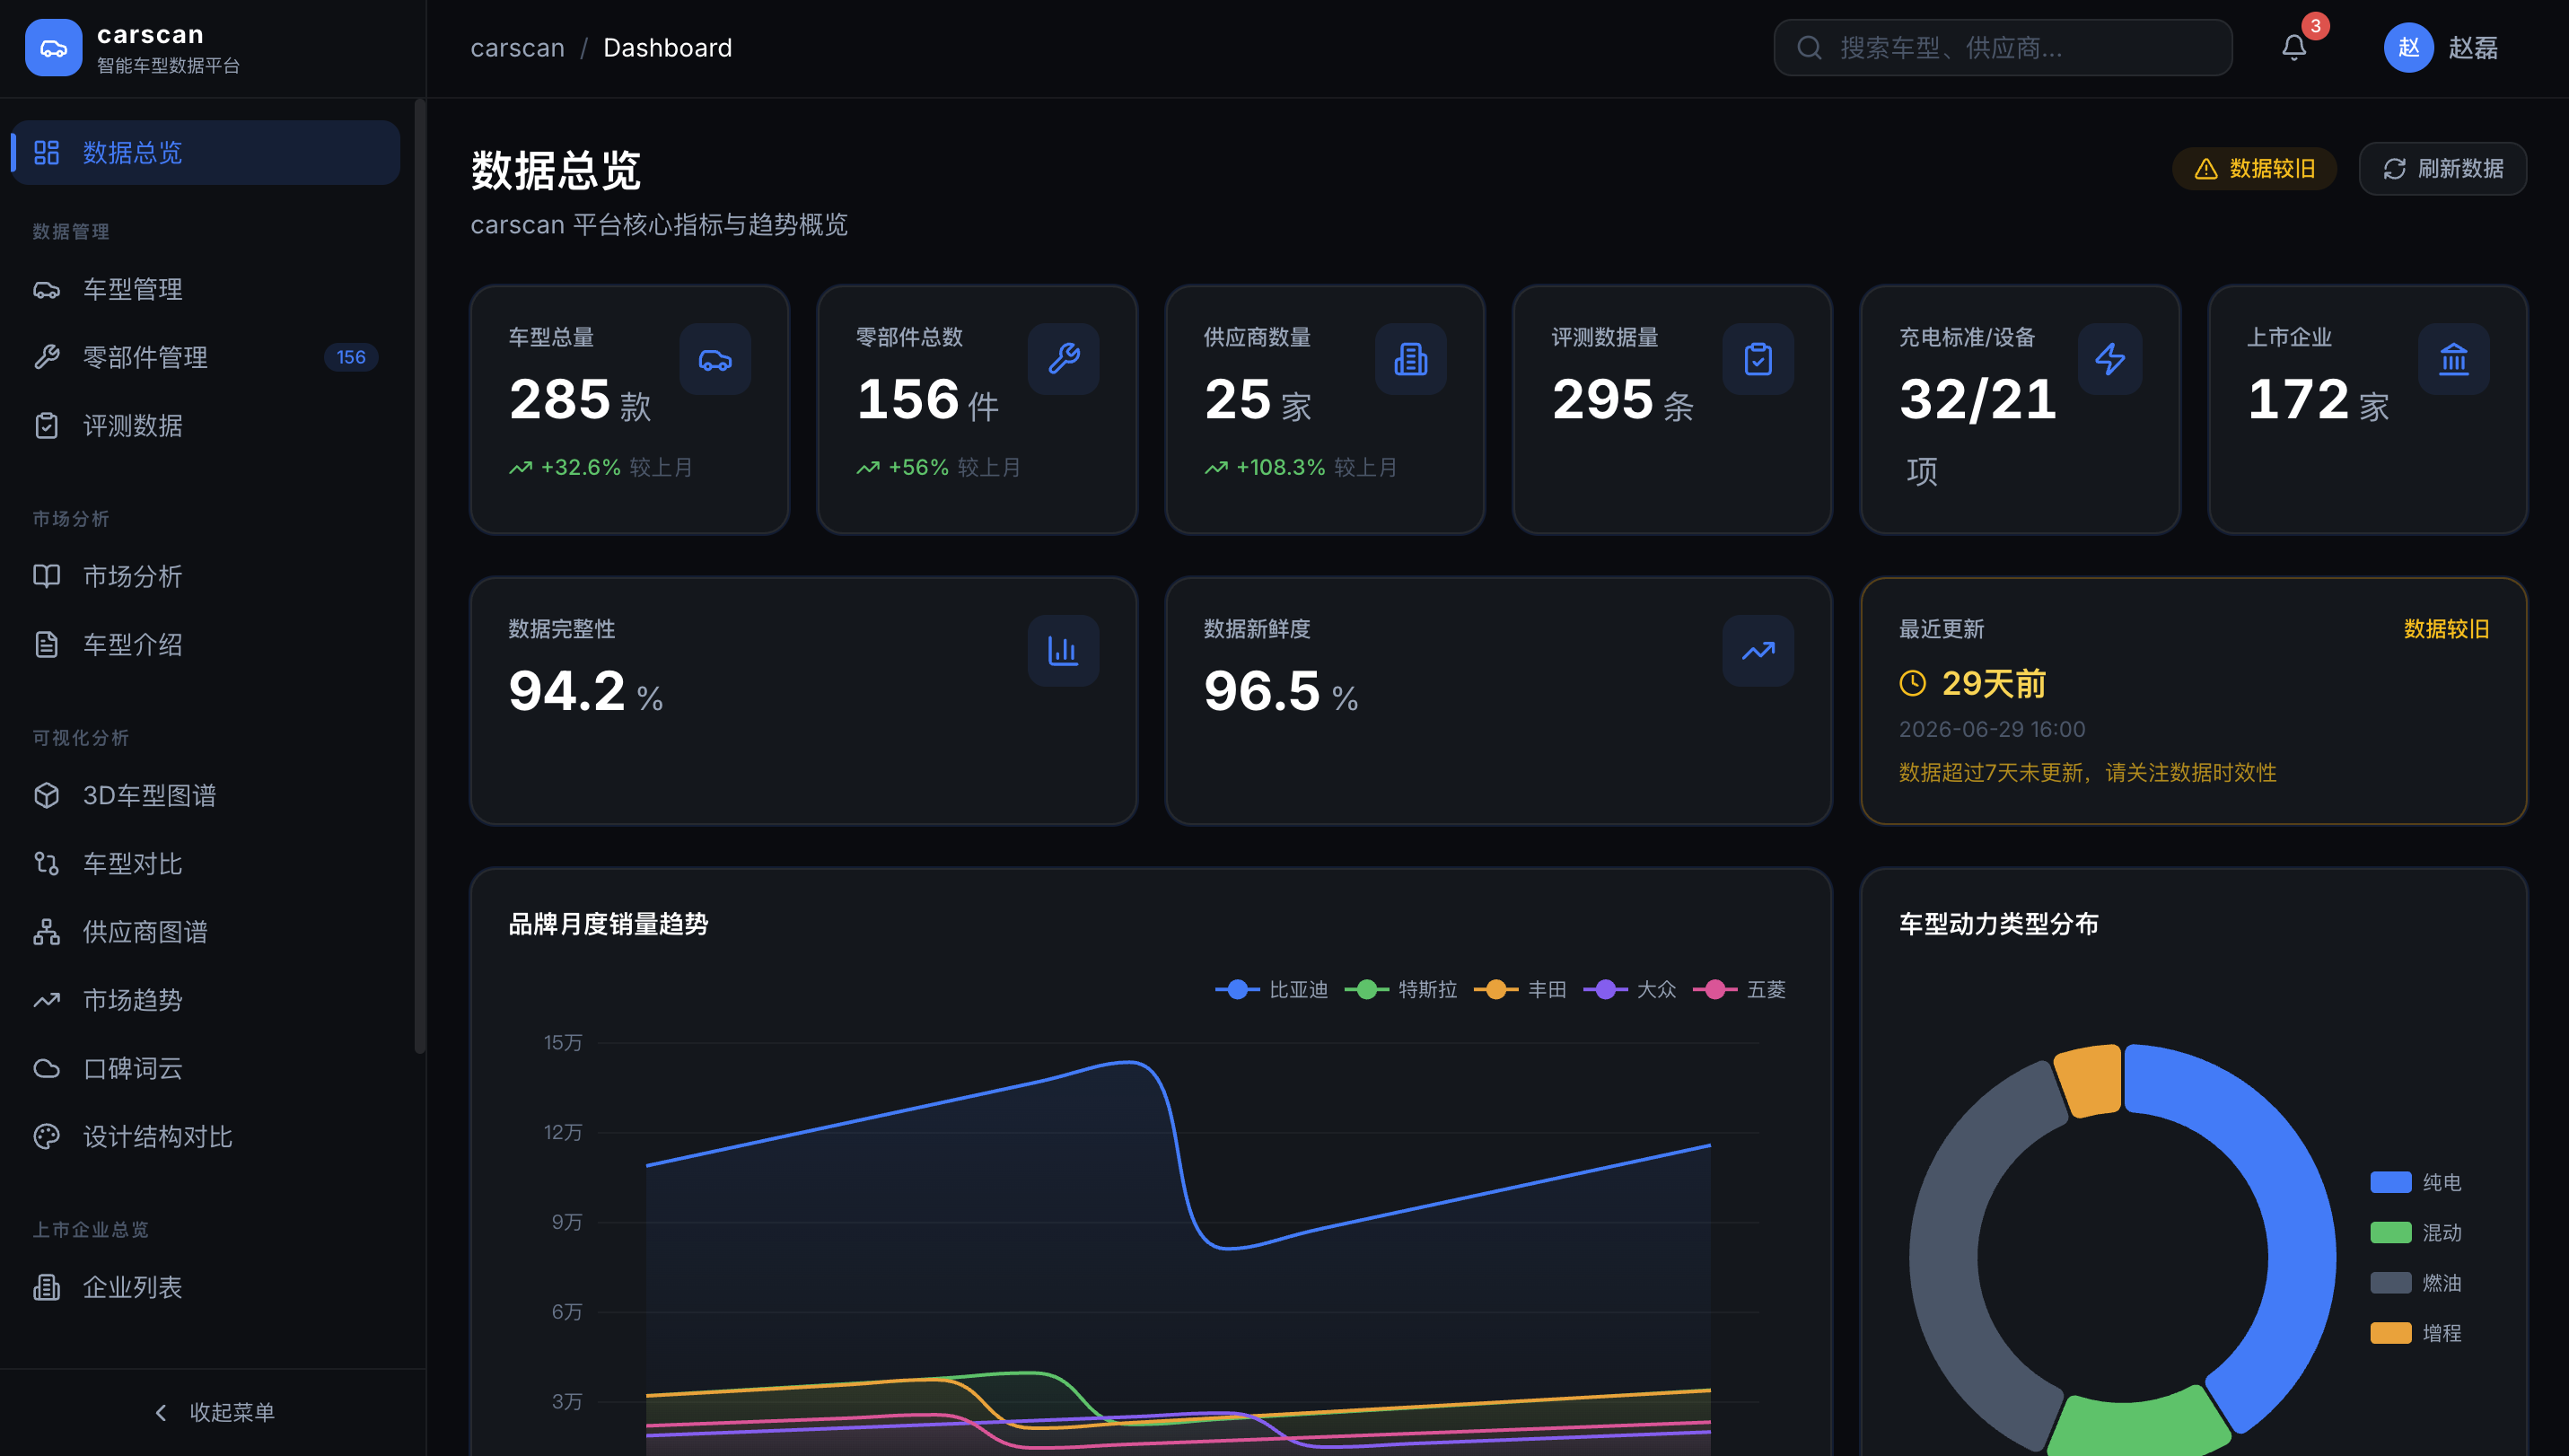Toggle 大众 series in chart legend
The width and height of the screenshot is (2569, 1456).
1630,989
